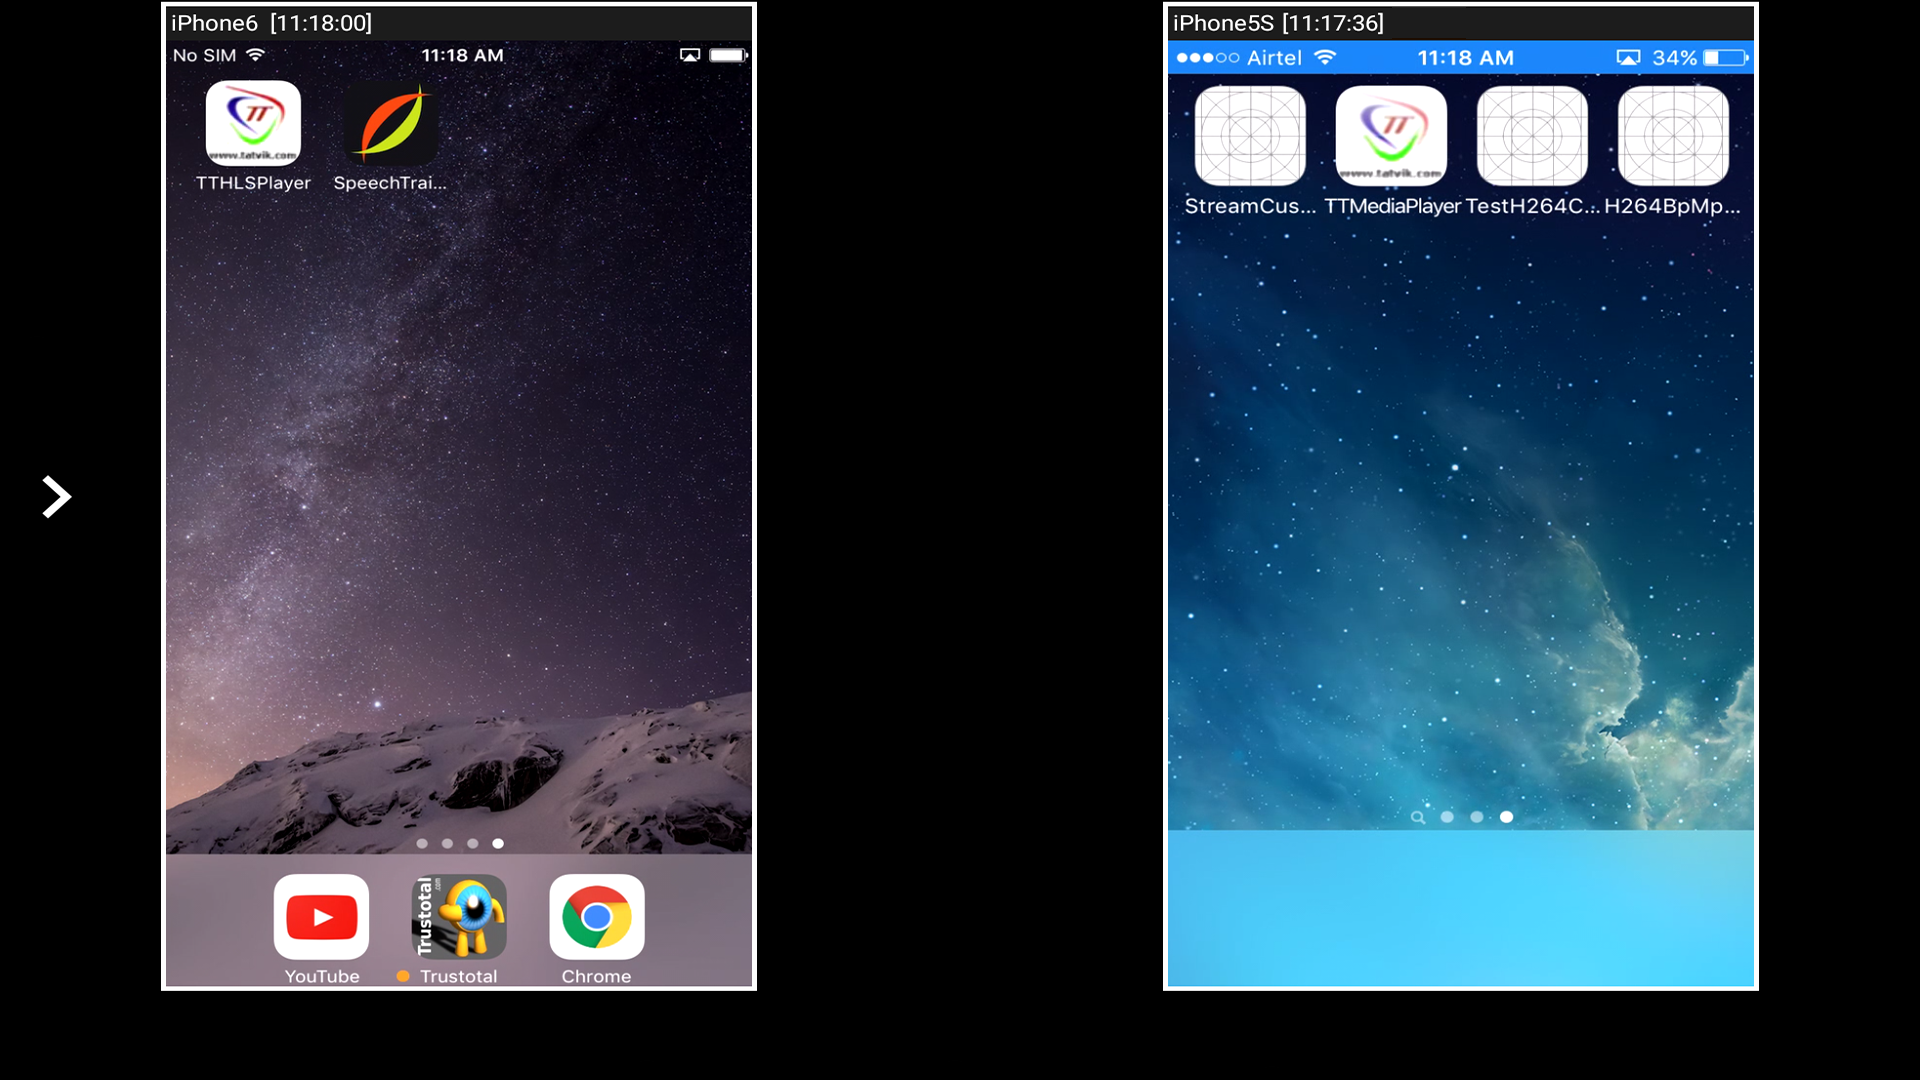Image resolution: width=1920 pixels, height=1080 pixels.
Task: Launch the StreamCus... placeholder app
Action: pos(1250,135)
